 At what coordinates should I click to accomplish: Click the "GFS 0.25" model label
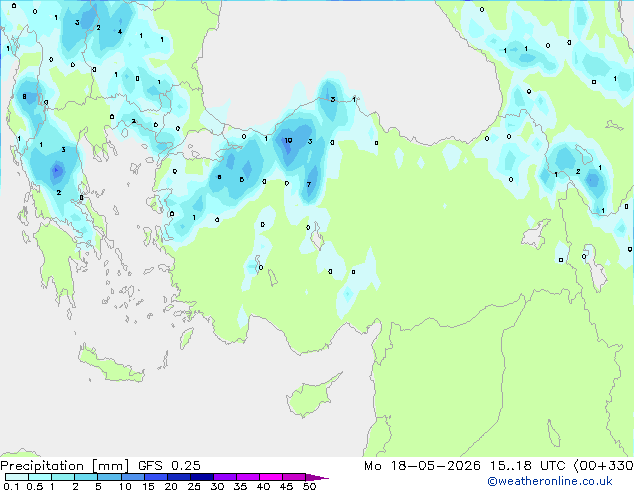pos(169,466)
